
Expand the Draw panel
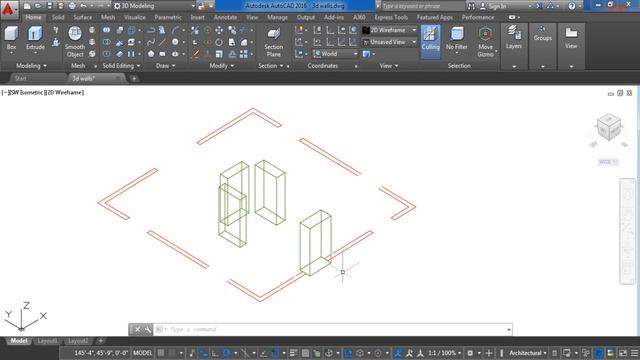tap(165, 66)
